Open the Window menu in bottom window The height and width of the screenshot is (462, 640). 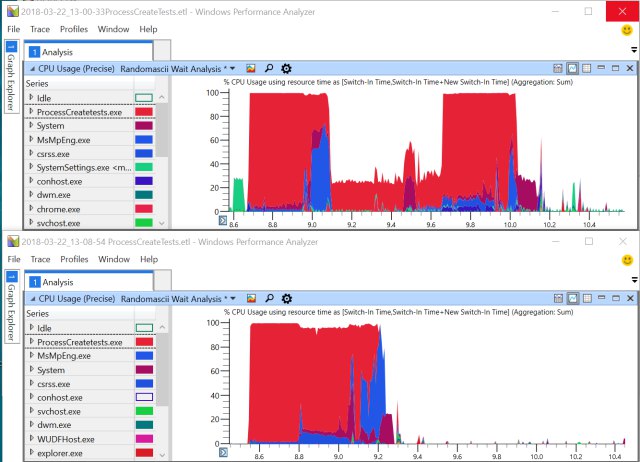point(114,259)
